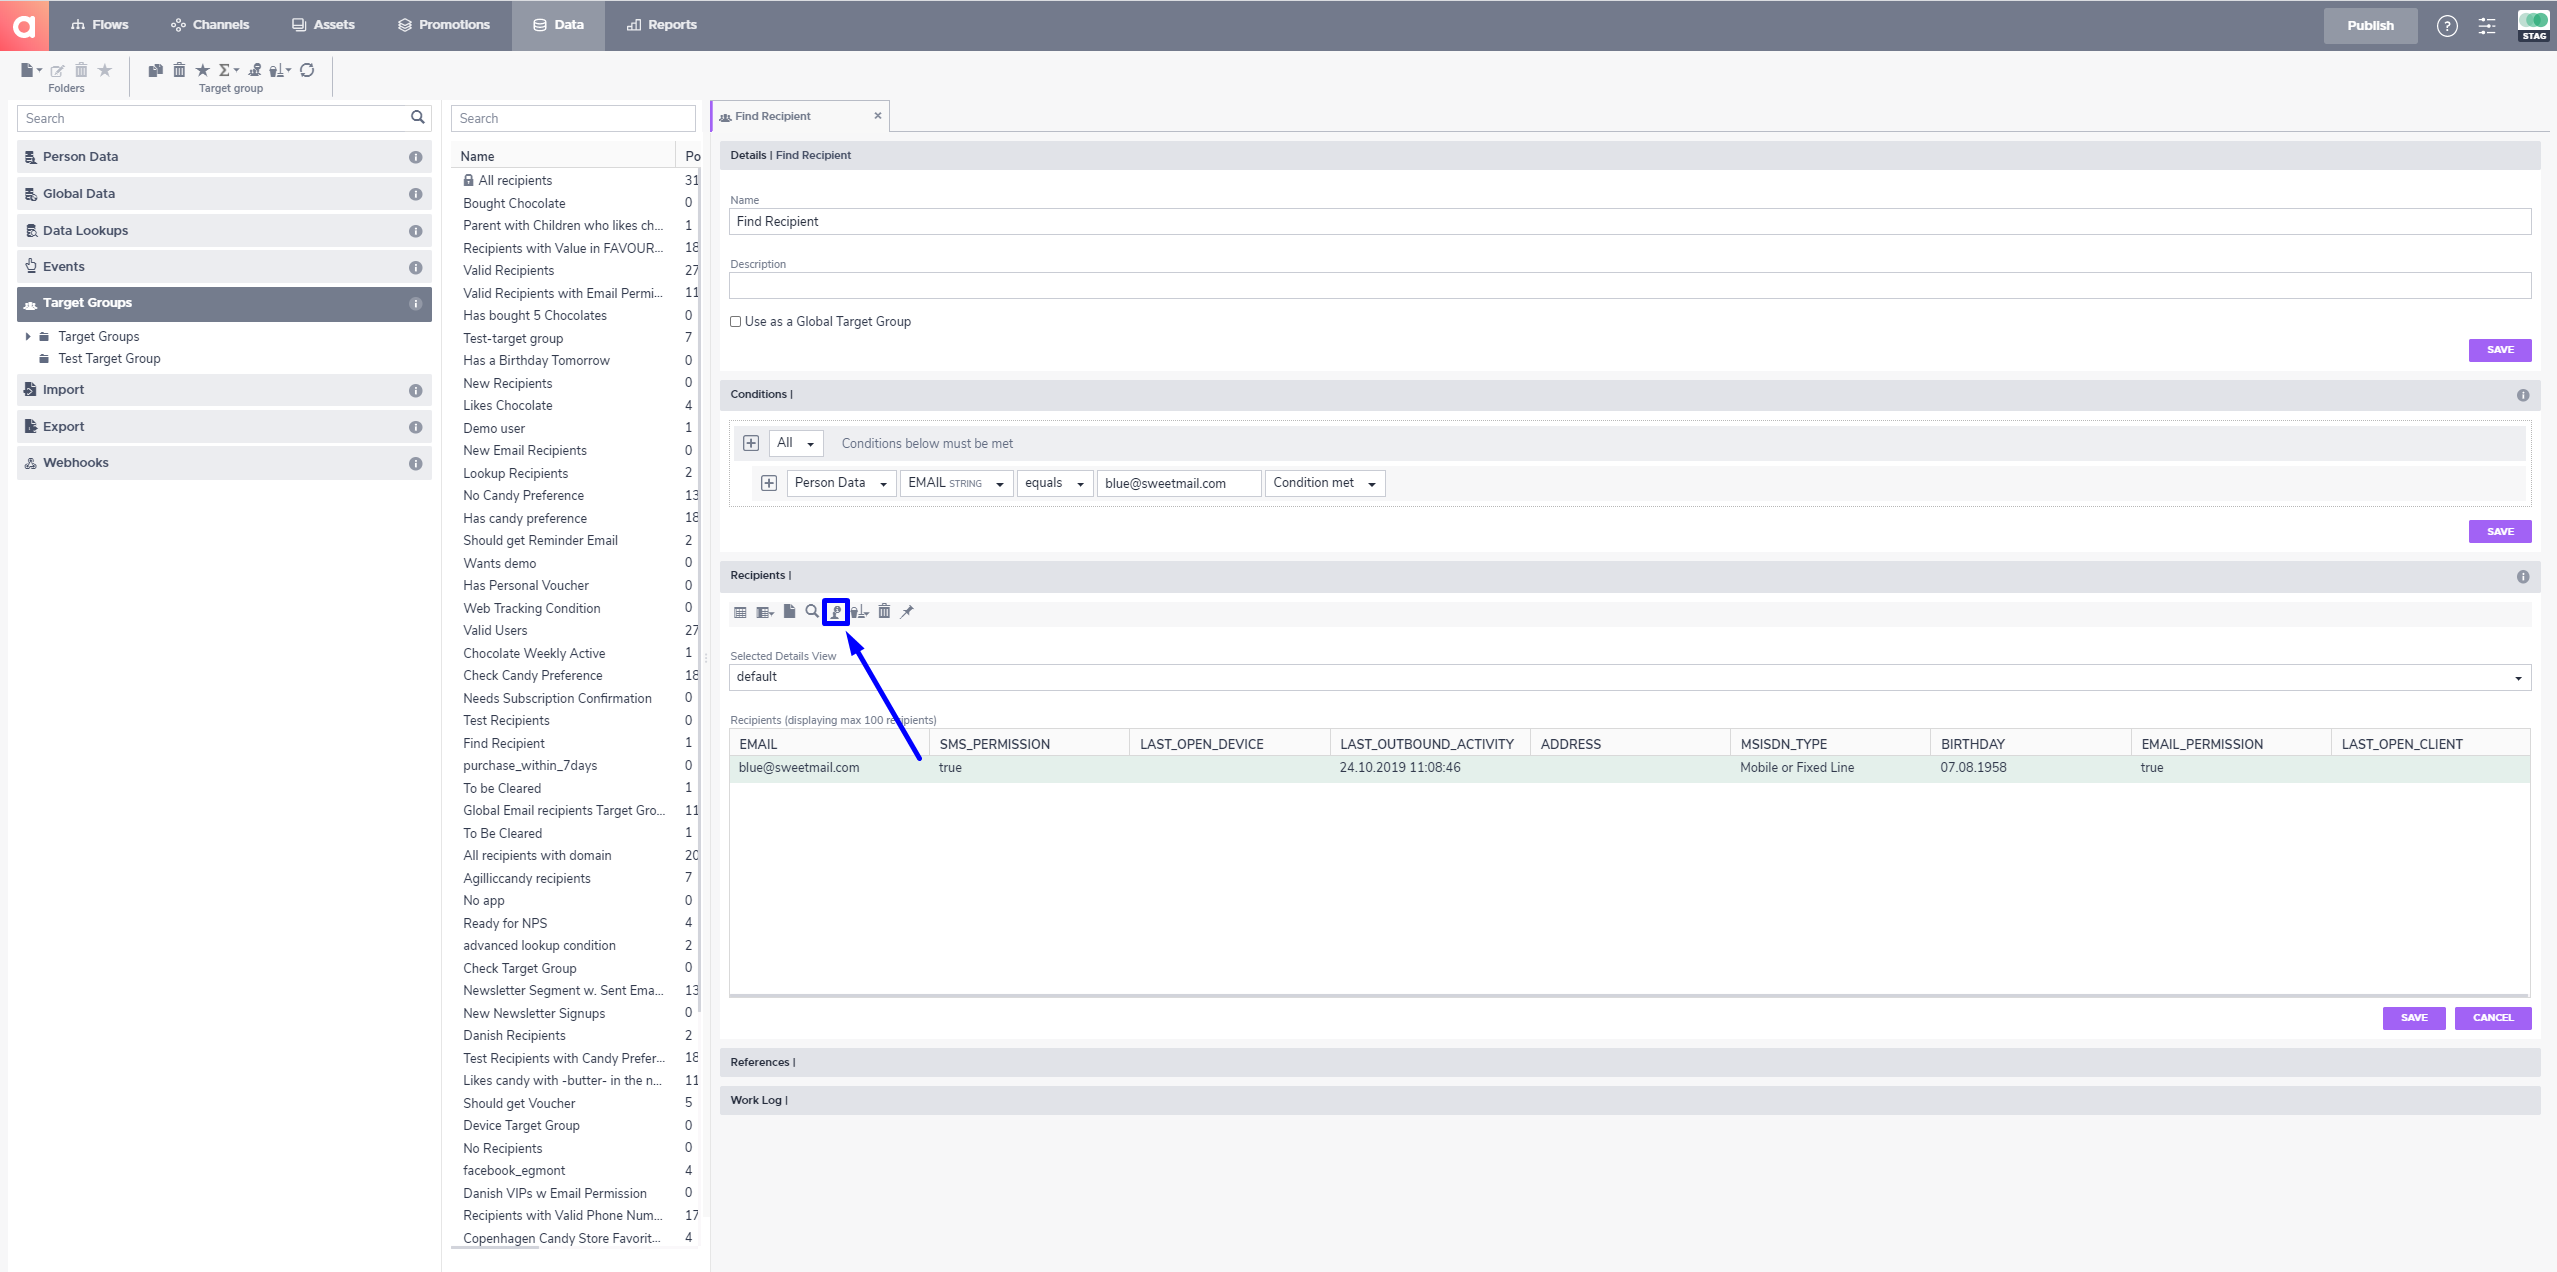Screen dimensions: 2557x1272
Task: Edit the blue@sweetmail.com condition value
Action: click(1179, 483)
